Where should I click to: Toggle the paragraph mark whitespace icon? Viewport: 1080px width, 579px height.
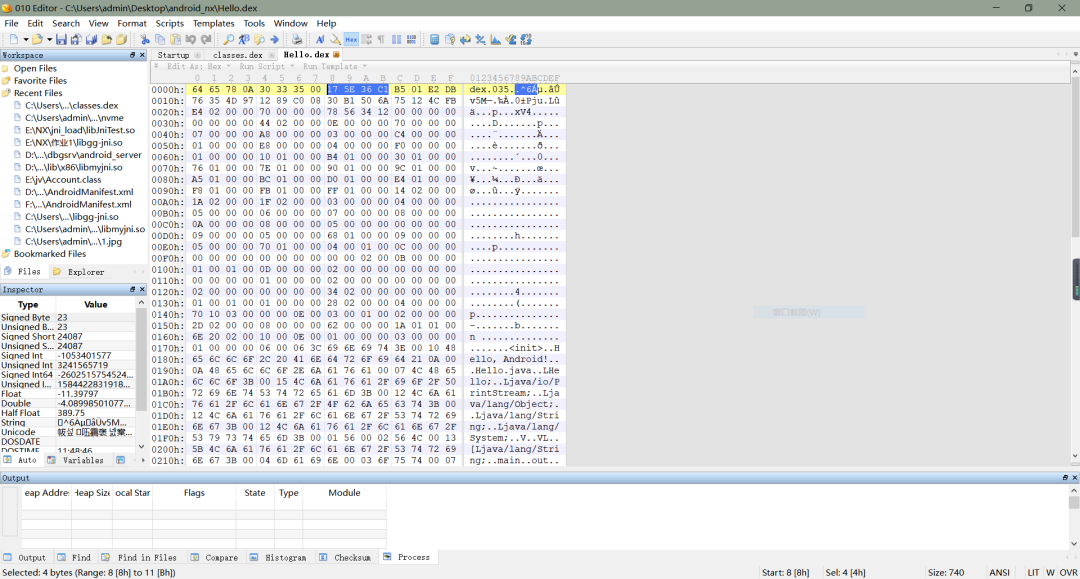pyautogui.click(x=381, y=39)
